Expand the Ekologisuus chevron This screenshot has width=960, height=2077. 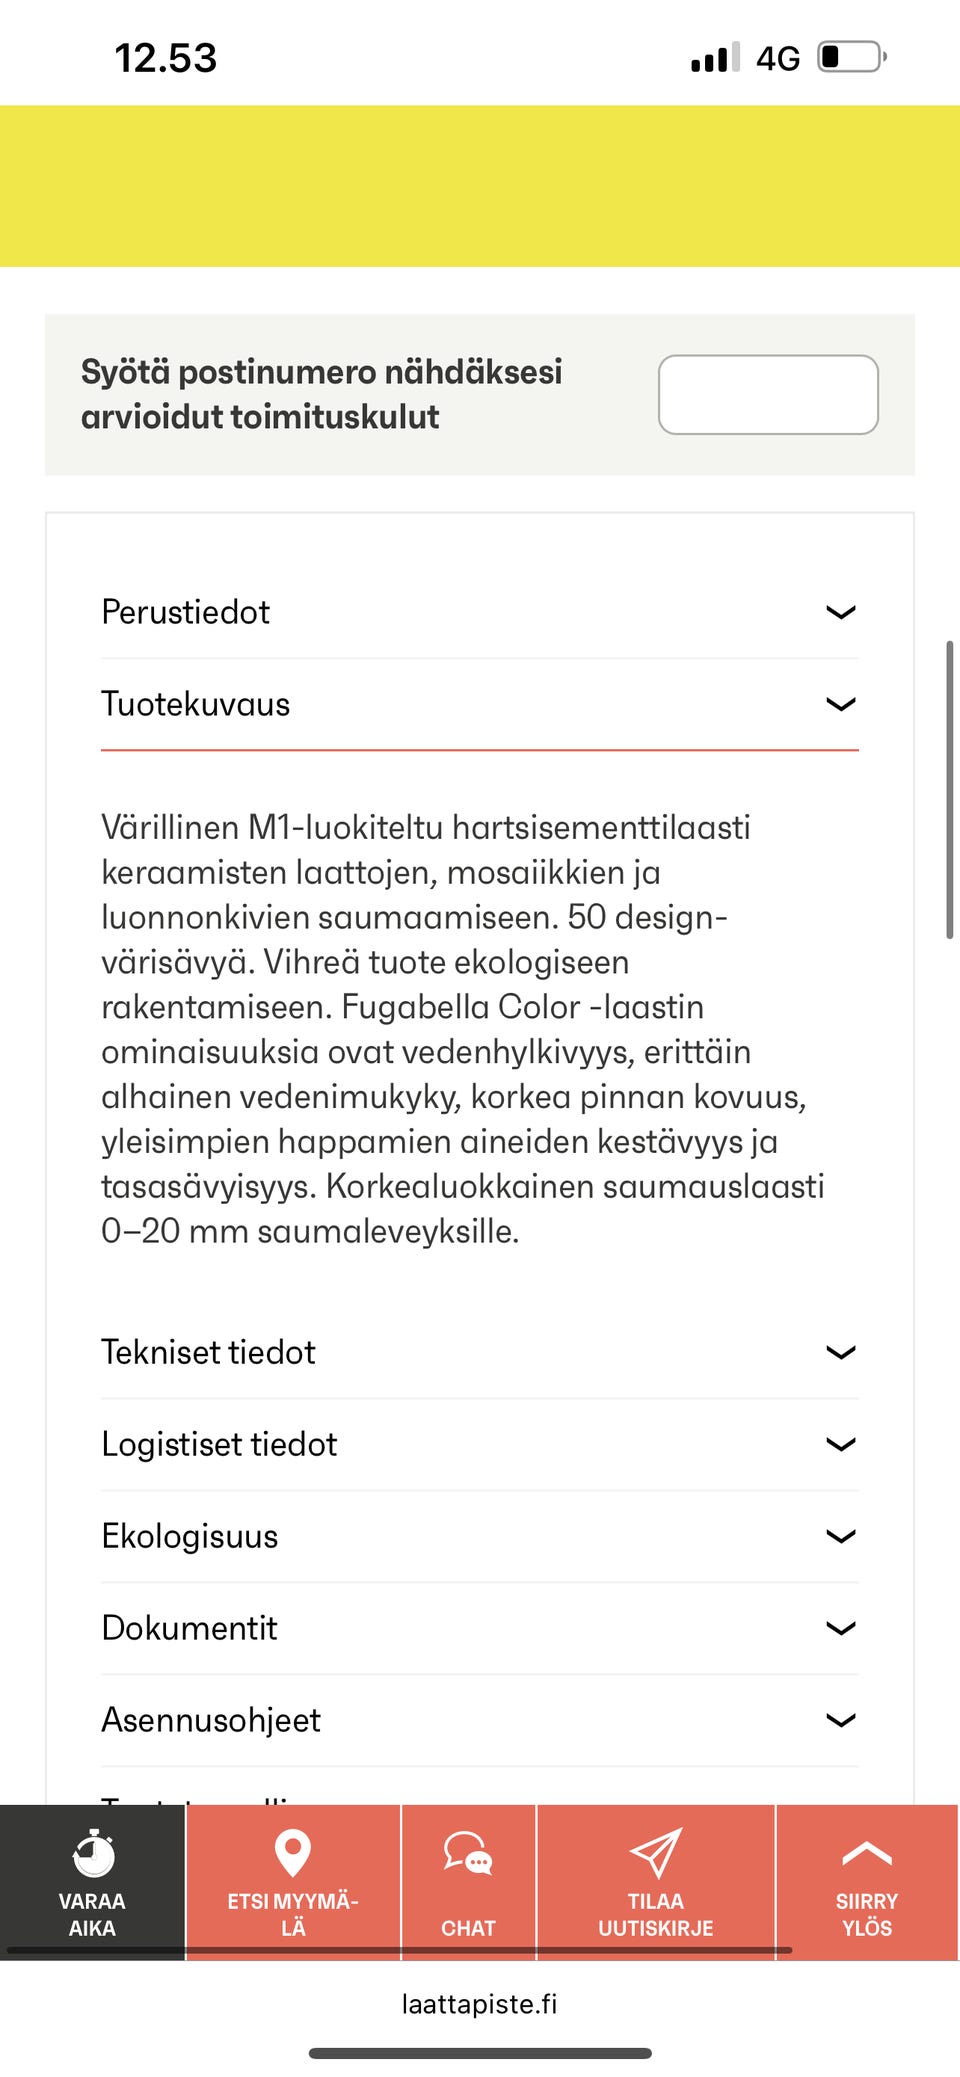pos(840,1536)
